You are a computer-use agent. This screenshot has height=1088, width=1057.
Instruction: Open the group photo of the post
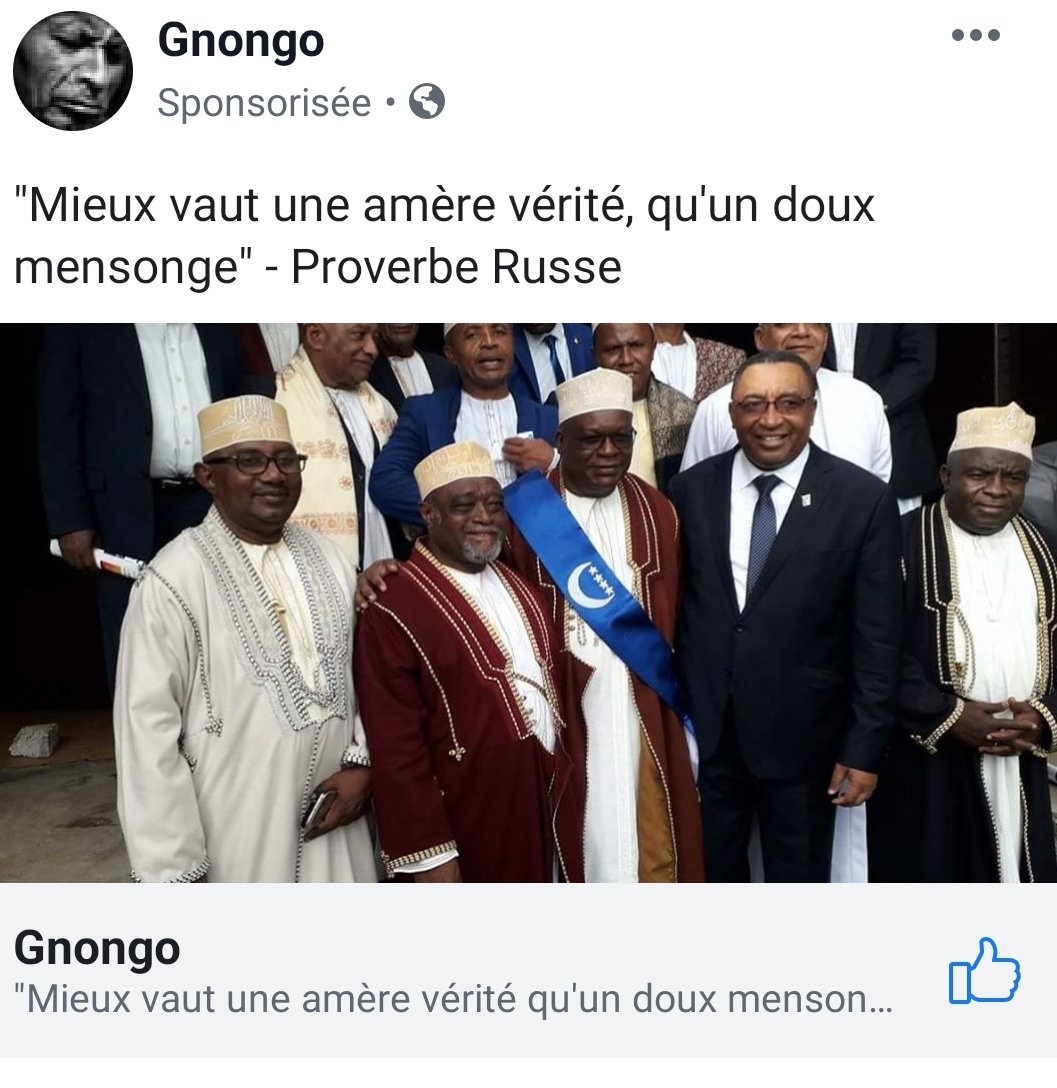[x=528, y=602]
